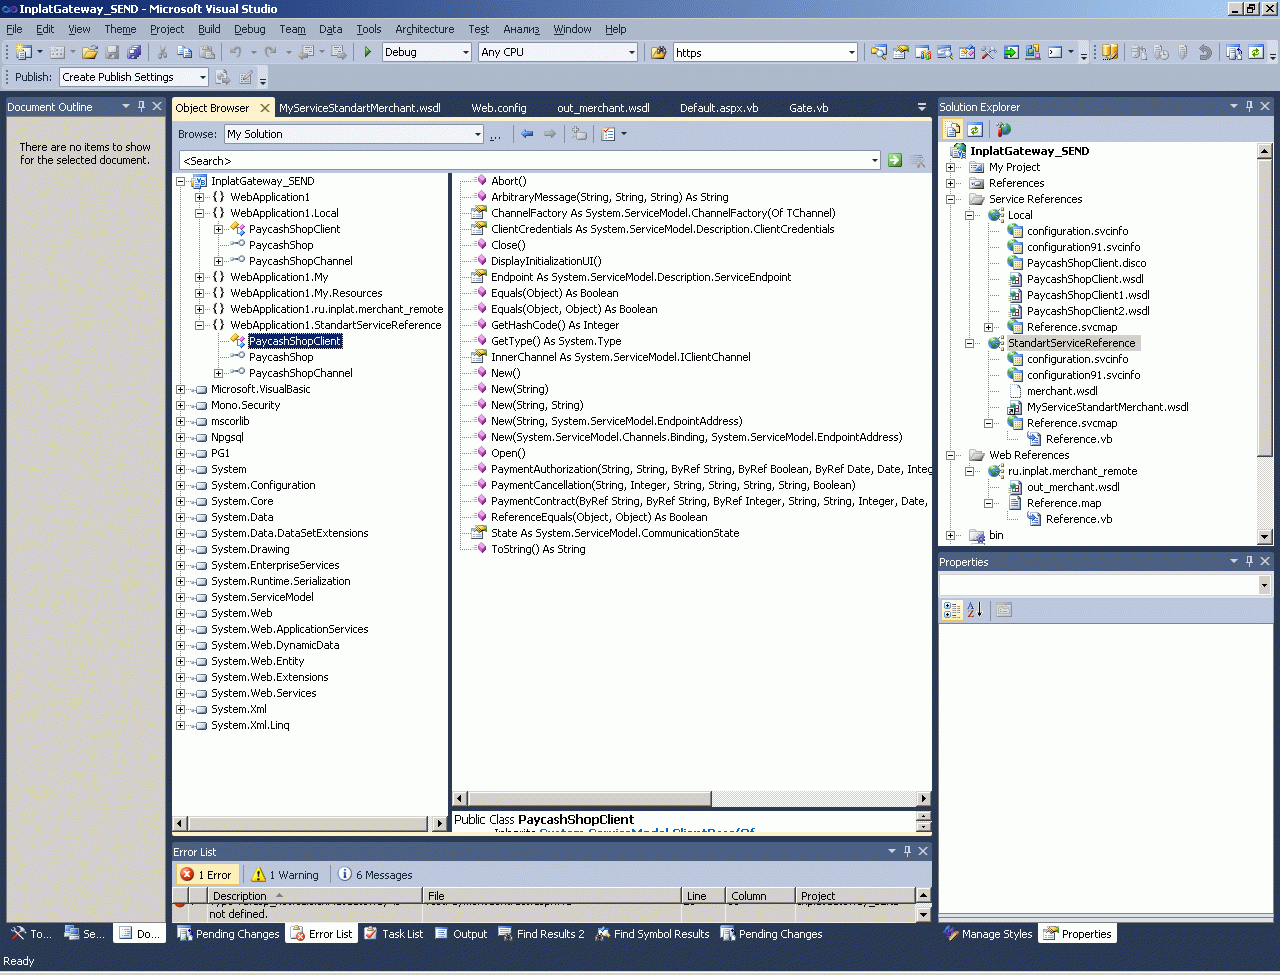Toggle auto-hide pin on Solution Explorer
Screen dimensions: 1280x975
coord(1250,107)
